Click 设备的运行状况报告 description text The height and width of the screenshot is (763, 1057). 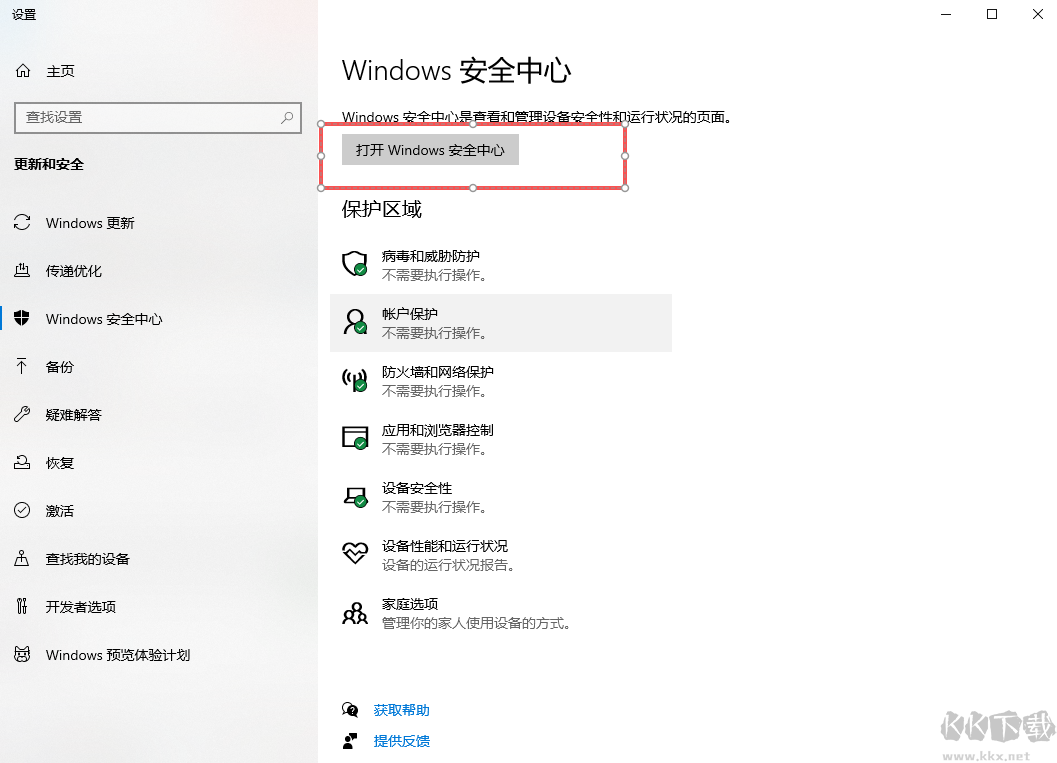448,565
